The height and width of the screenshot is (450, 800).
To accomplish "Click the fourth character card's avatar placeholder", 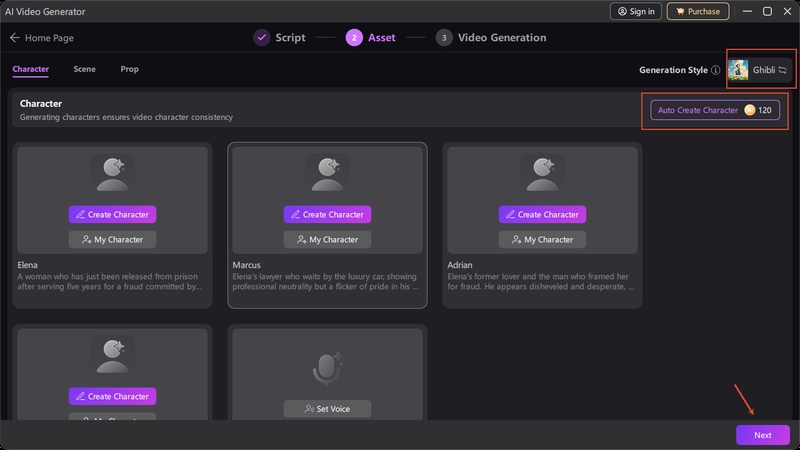I will tap(112, 355).
